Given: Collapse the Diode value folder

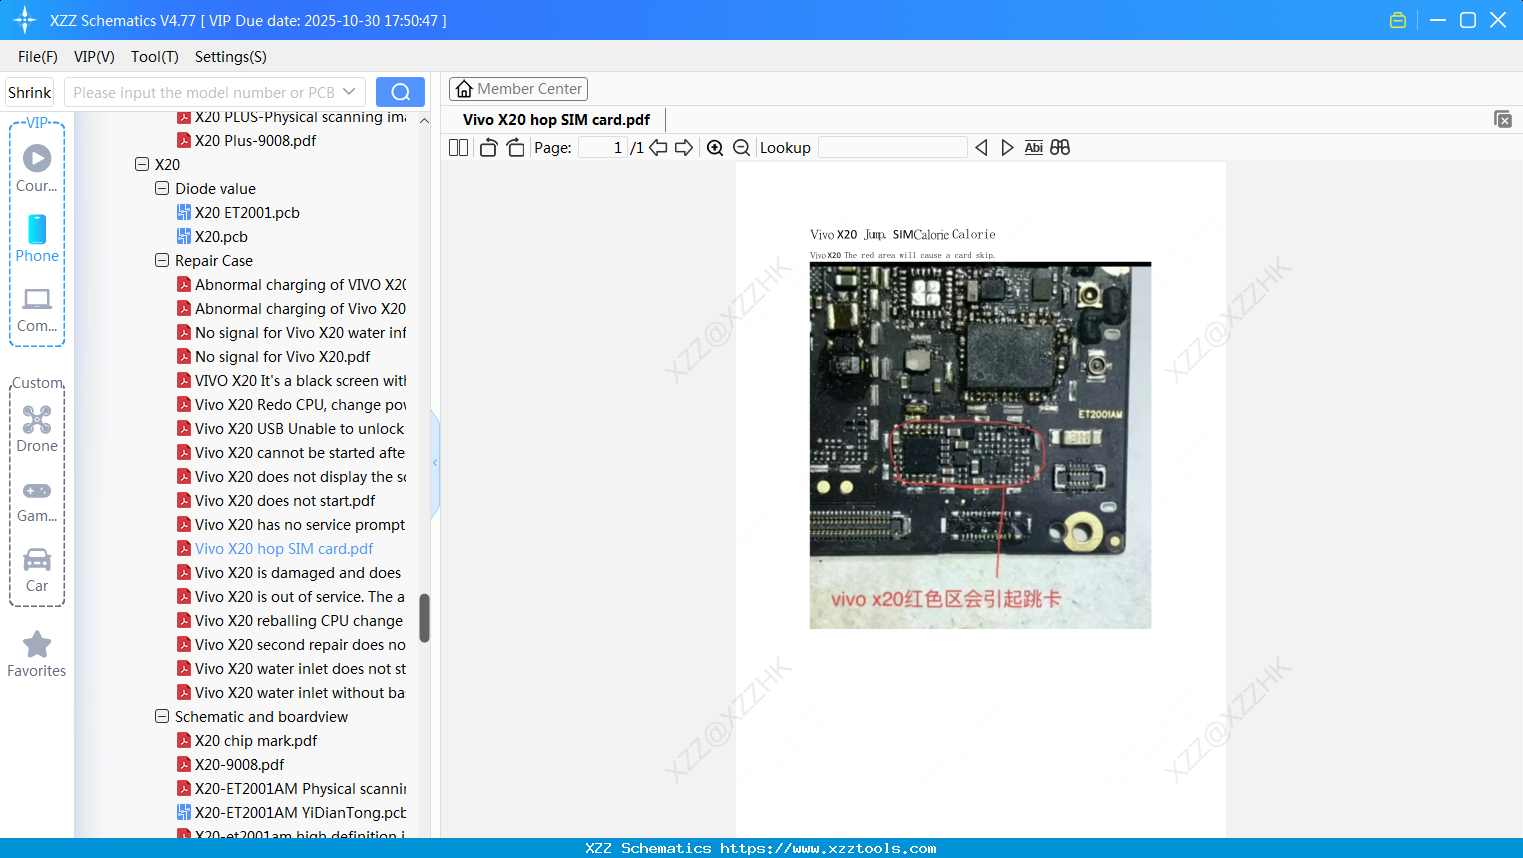Looking at the screenshot, I should coord(162,188).
